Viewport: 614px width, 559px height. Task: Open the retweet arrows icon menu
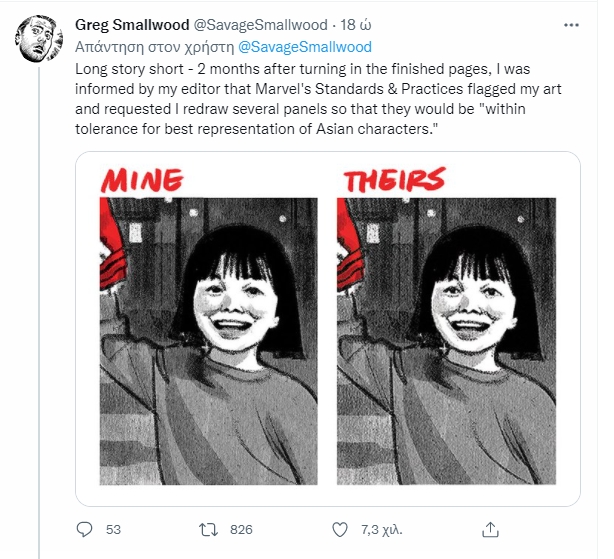[x=211, y=528]
